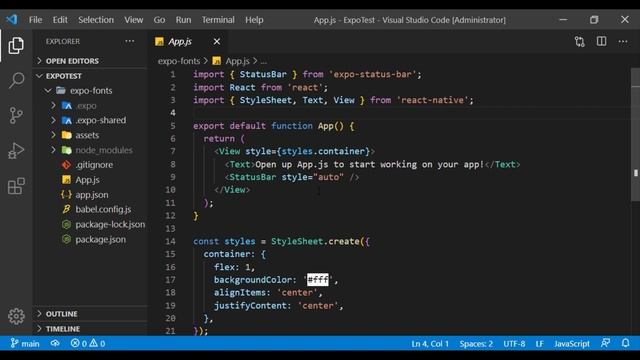Change end of line sequence LF
Screen dimensions: 640x360
[x=540, y=344]
